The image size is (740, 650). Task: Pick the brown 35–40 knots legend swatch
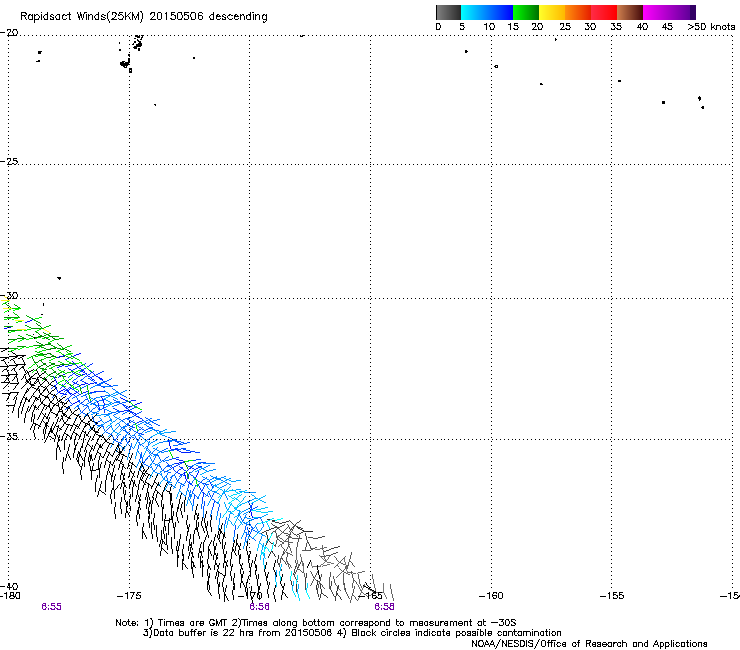(x=630, y=12)
